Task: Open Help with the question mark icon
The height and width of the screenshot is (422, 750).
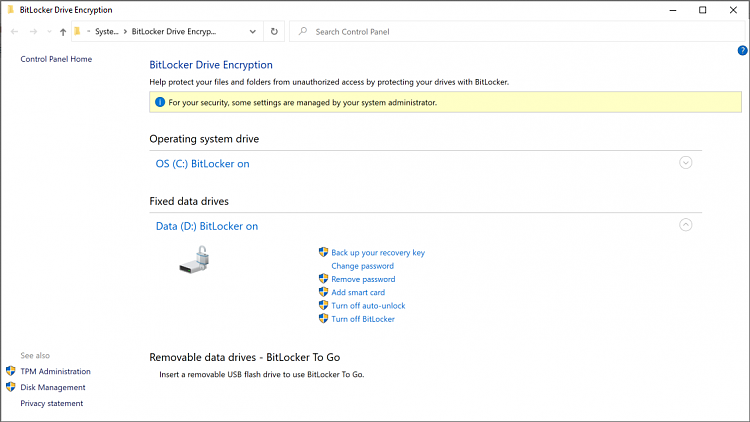Action: 742,50
